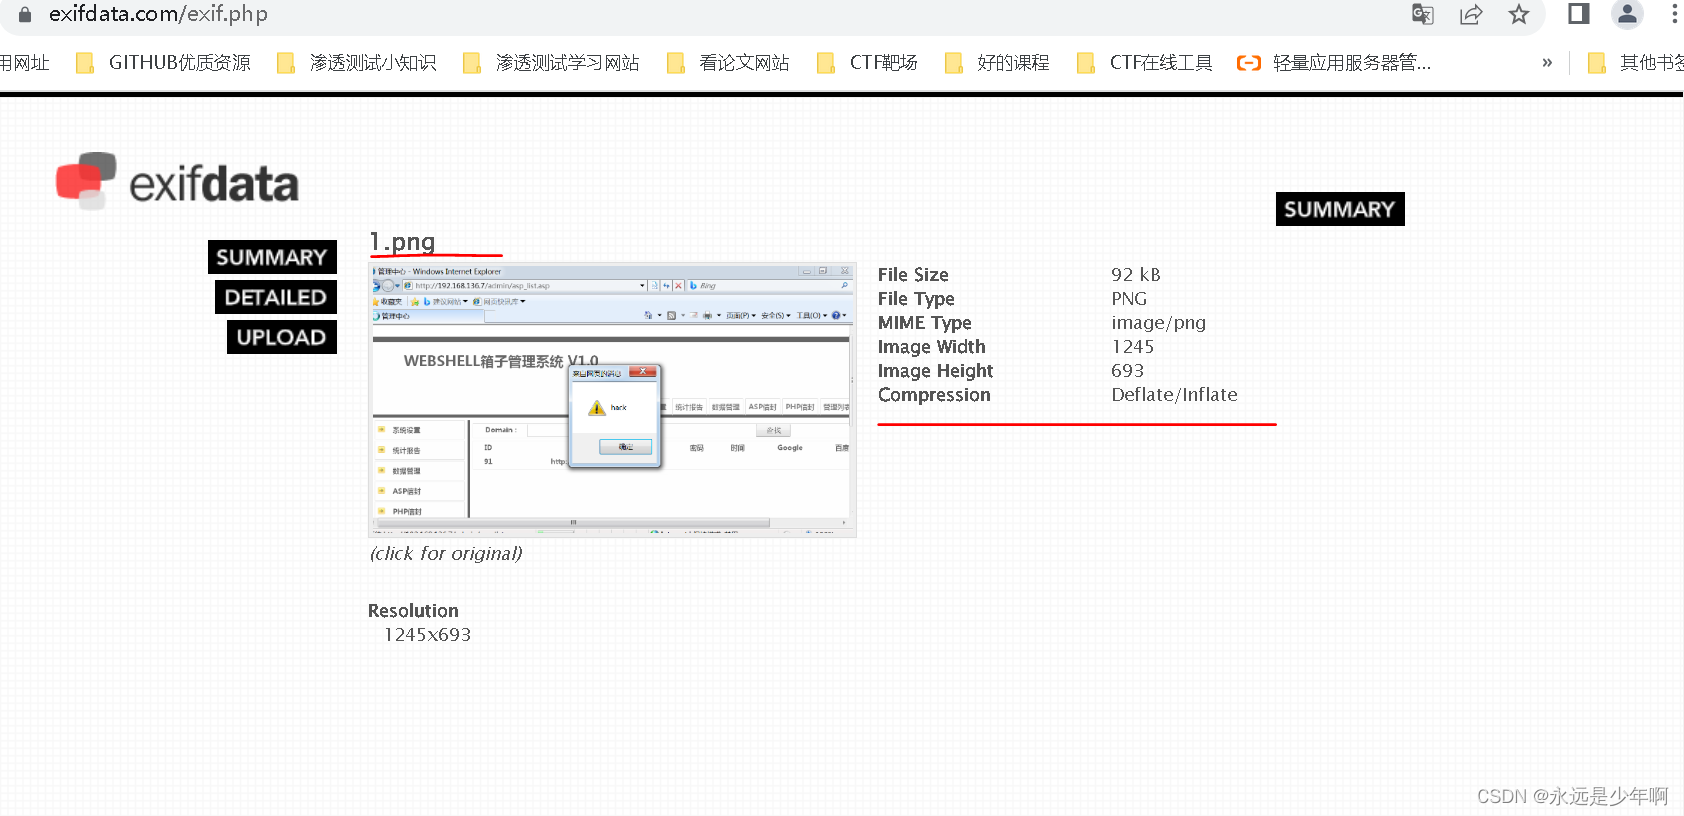Click the Compression label
This screenshot has height=816, width=1684.
click(x=934, y=395)
